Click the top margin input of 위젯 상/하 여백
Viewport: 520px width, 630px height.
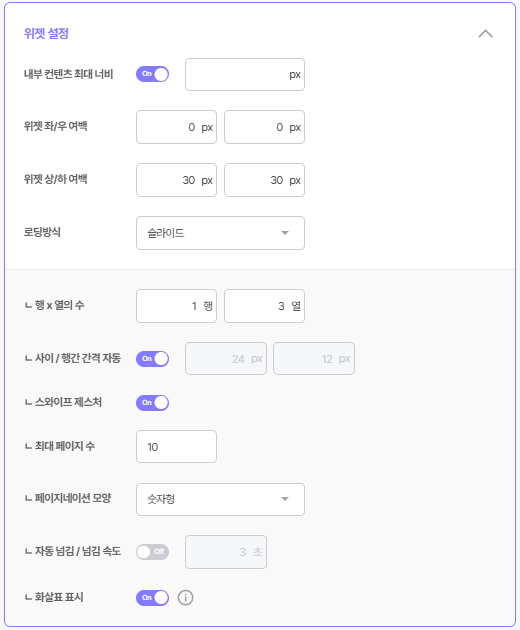point(176,180)
